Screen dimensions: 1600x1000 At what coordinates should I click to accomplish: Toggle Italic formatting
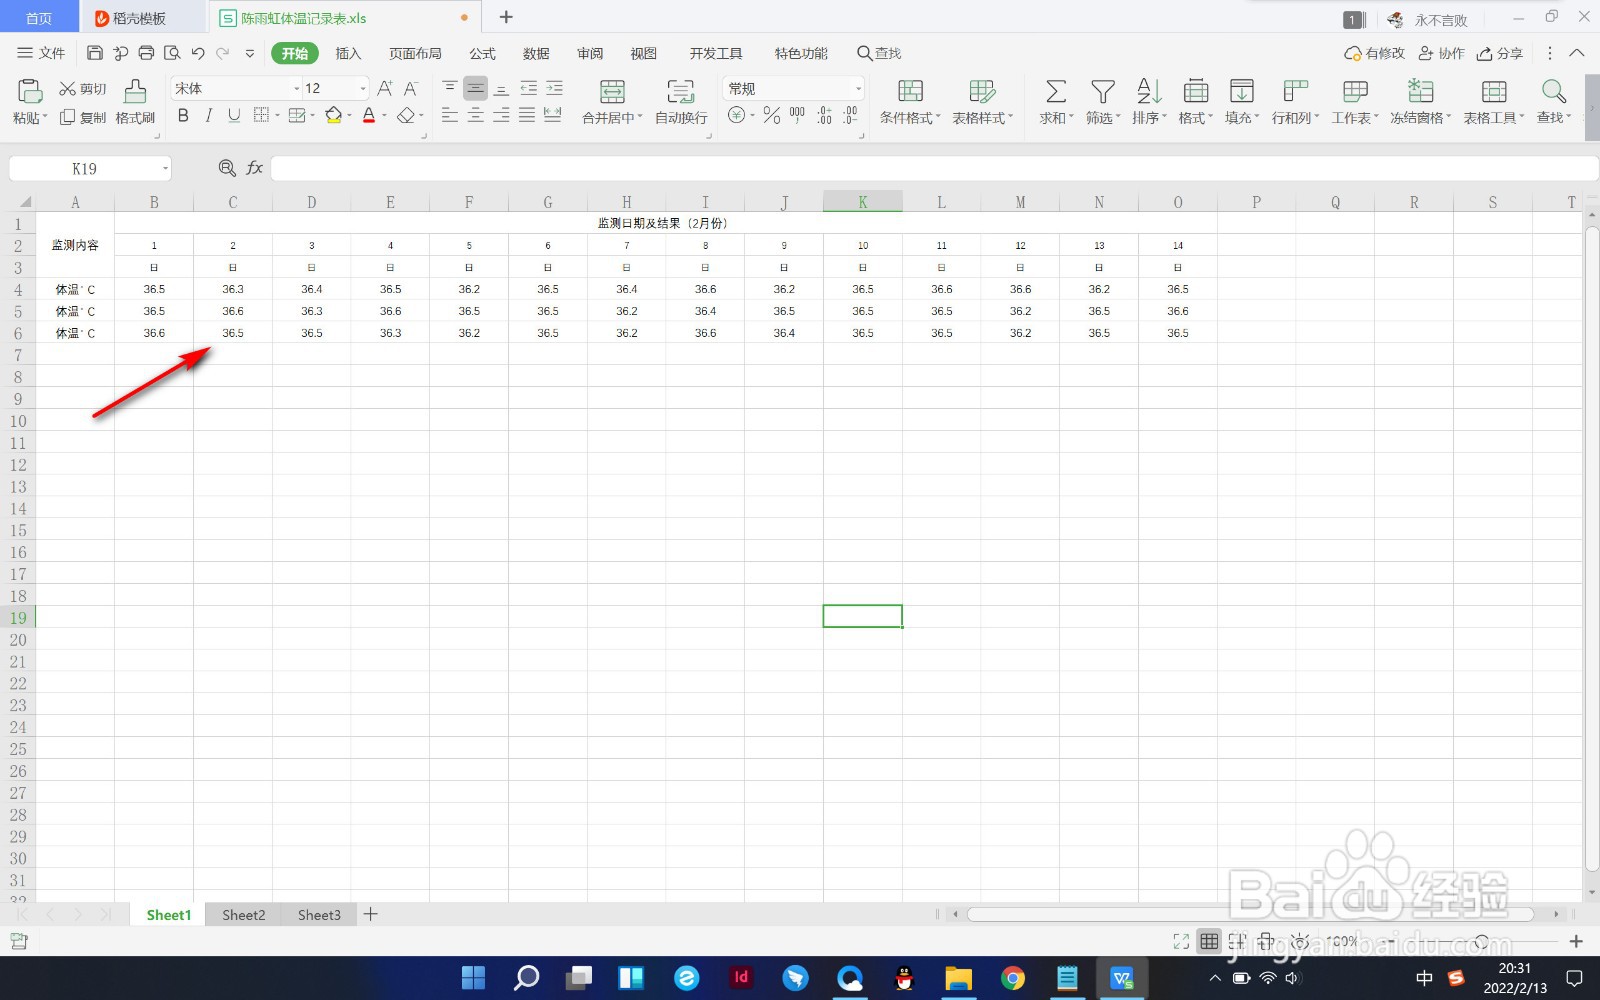208,116
